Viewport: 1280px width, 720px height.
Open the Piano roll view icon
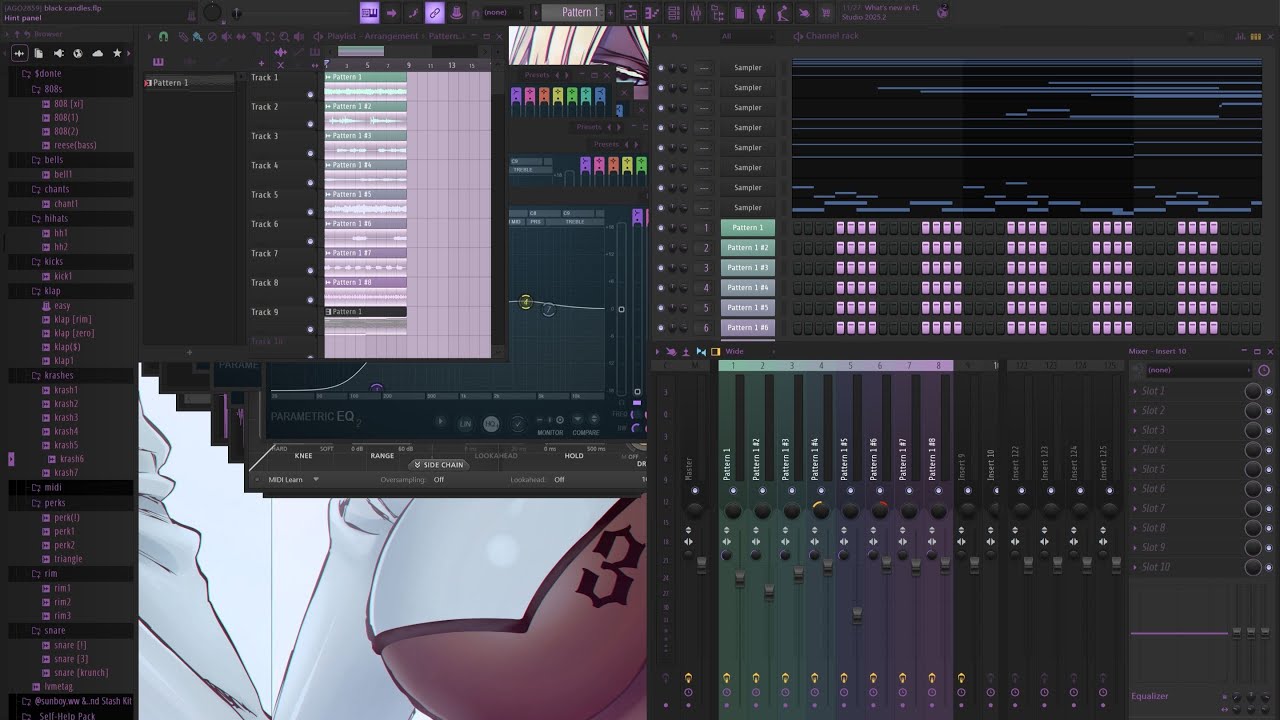652,13
